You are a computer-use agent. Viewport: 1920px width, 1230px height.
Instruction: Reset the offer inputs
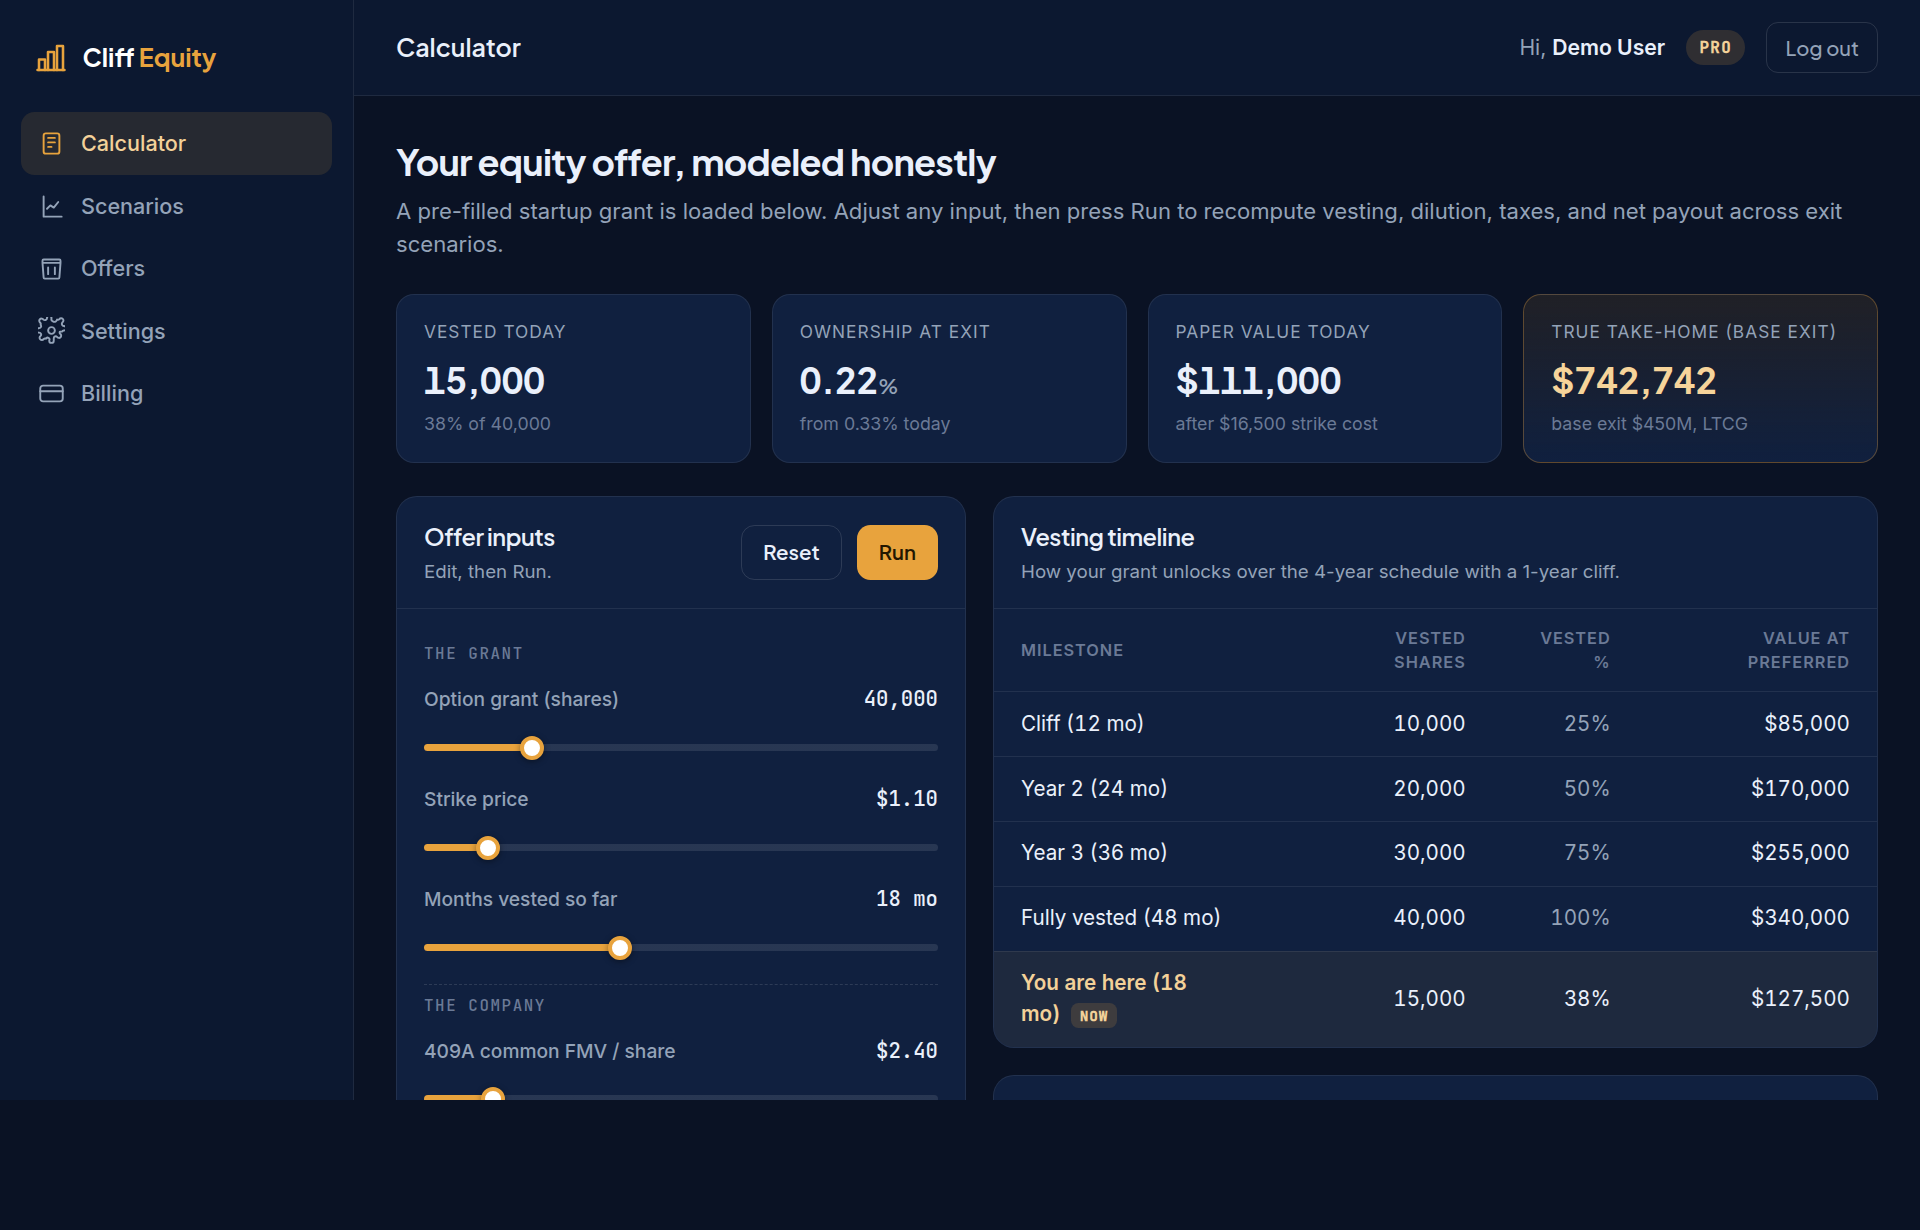pos(791,553)
